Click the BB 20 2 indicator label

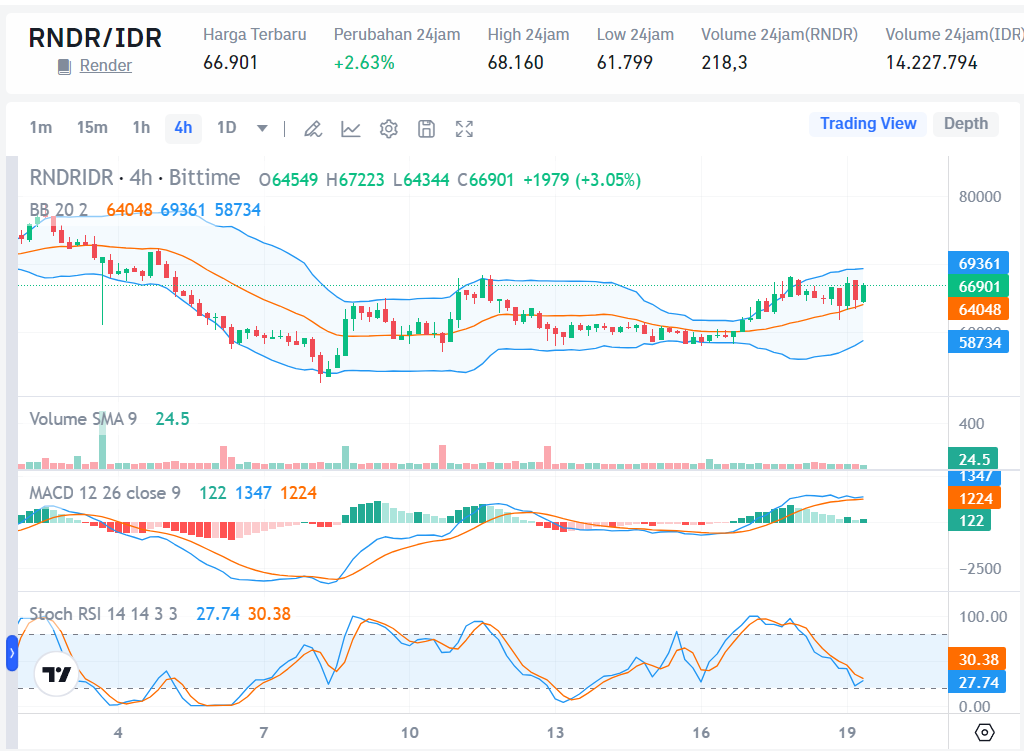click(58, 210)
